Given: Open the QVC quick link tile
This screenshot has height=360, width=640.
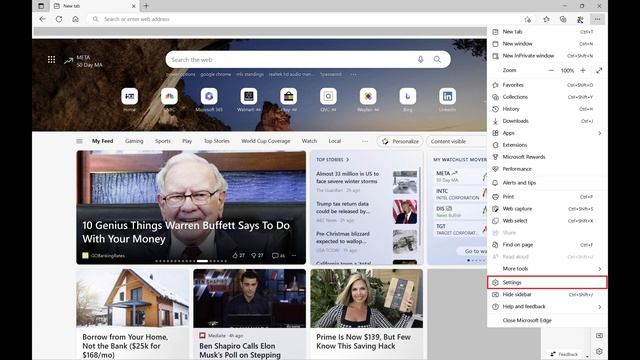Looking at the screenshot, I should [328, 100].
